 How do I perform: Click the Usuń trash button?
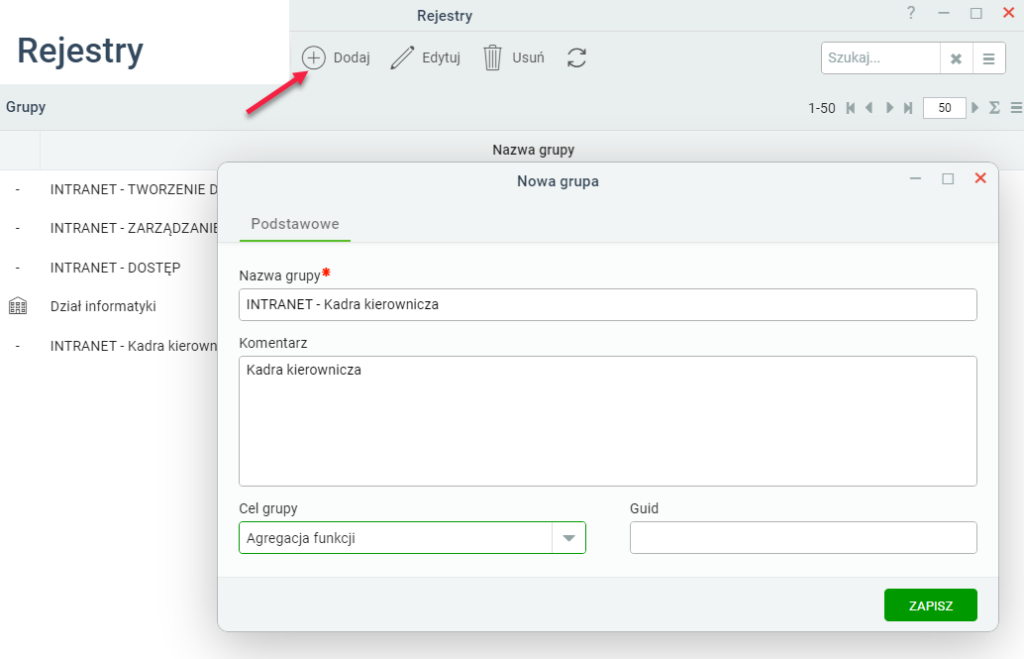(513, 57)
